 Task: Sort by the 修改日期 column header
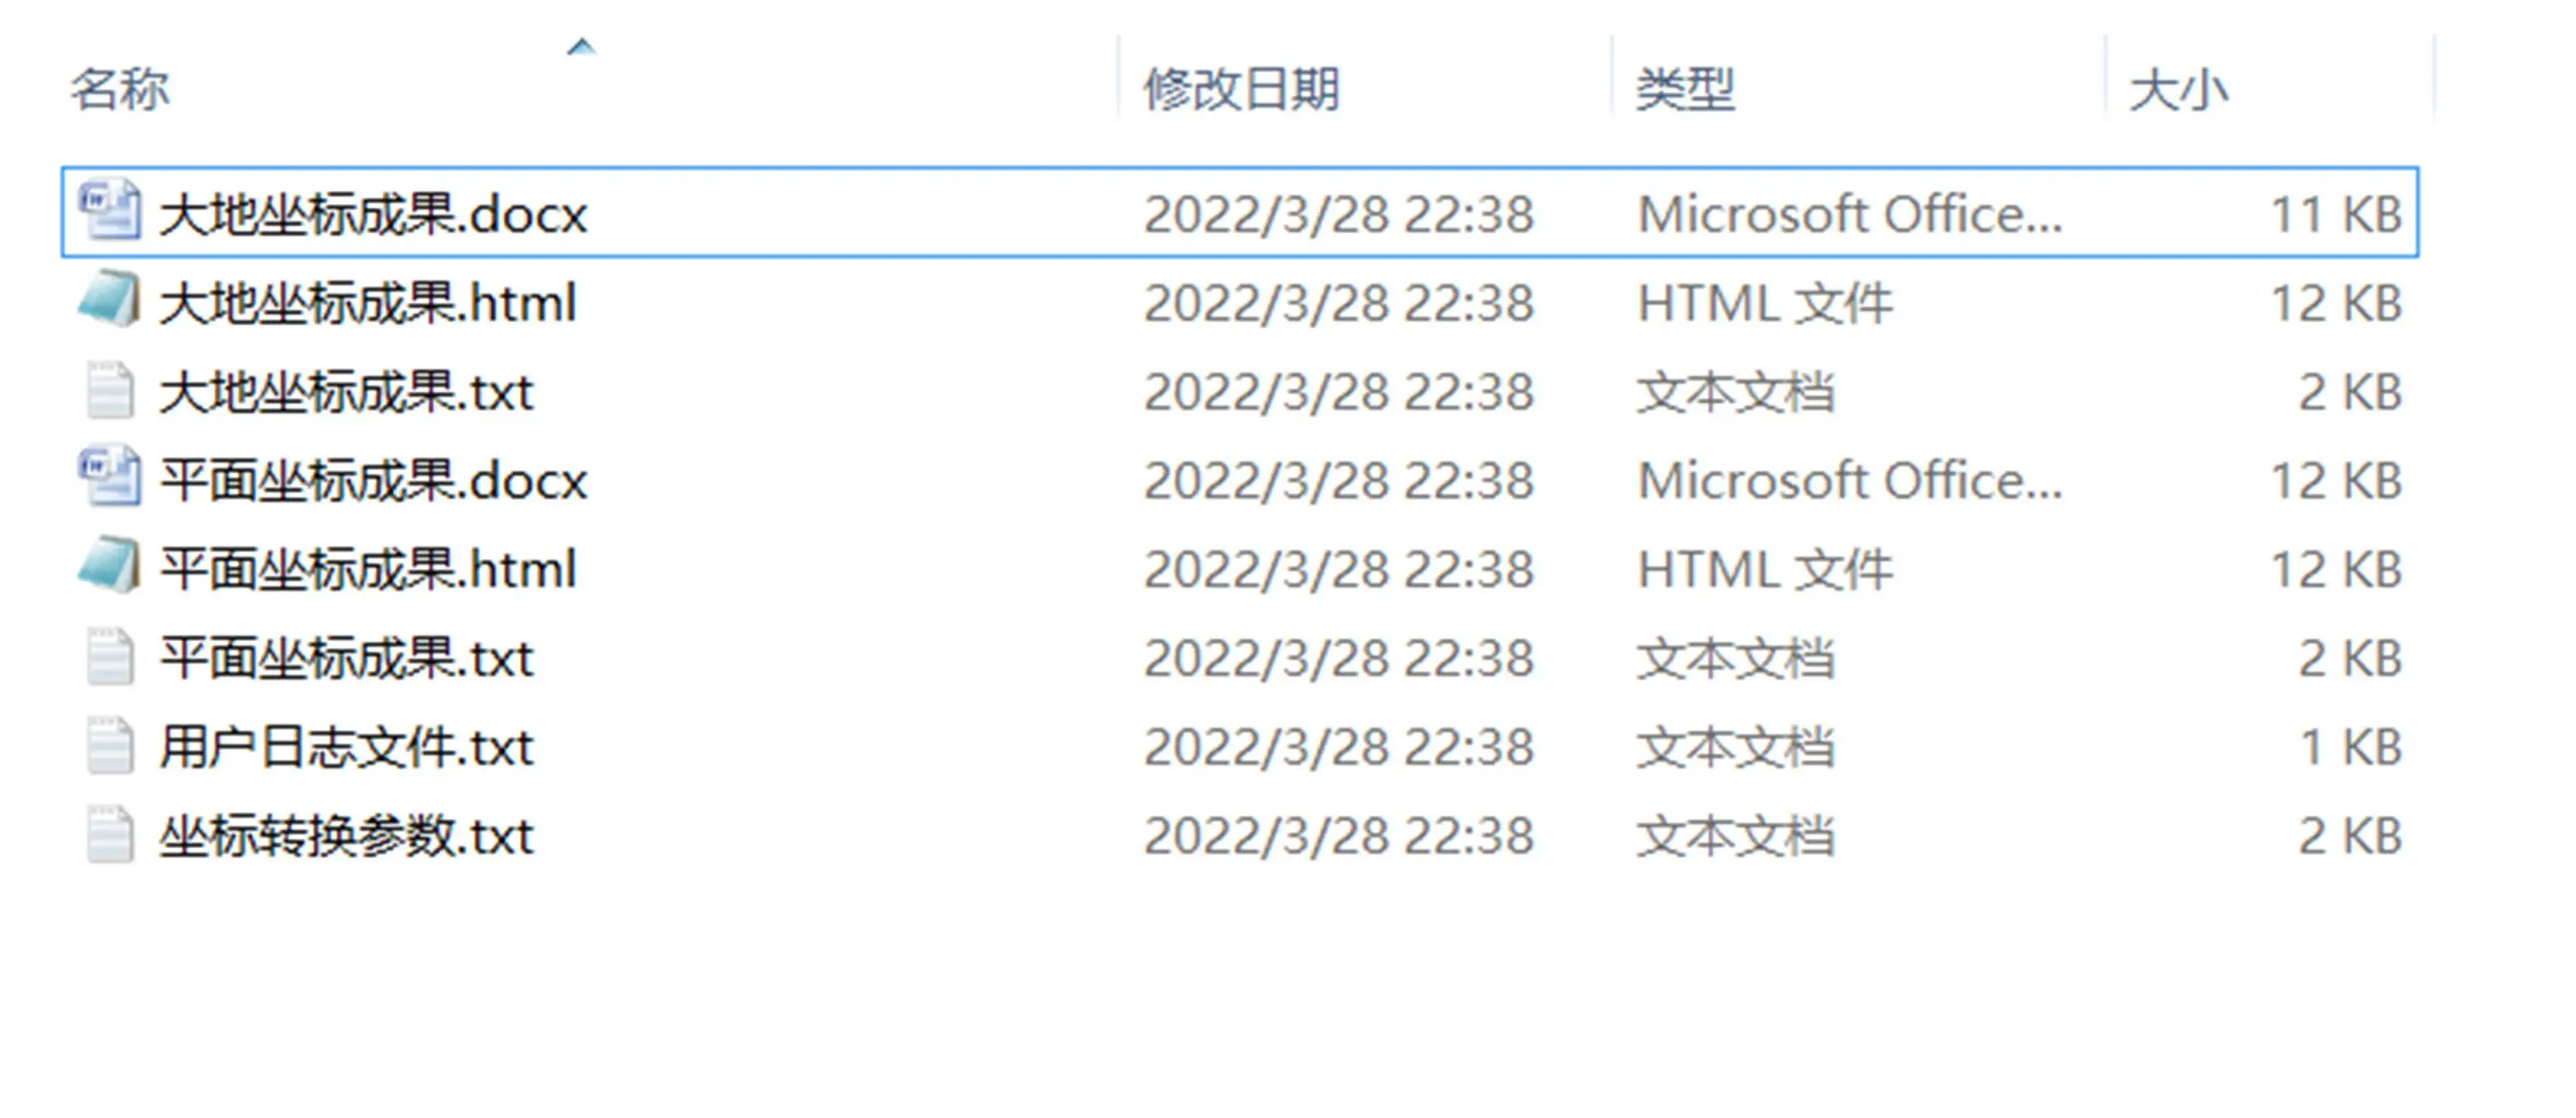tap(1241, 89)
